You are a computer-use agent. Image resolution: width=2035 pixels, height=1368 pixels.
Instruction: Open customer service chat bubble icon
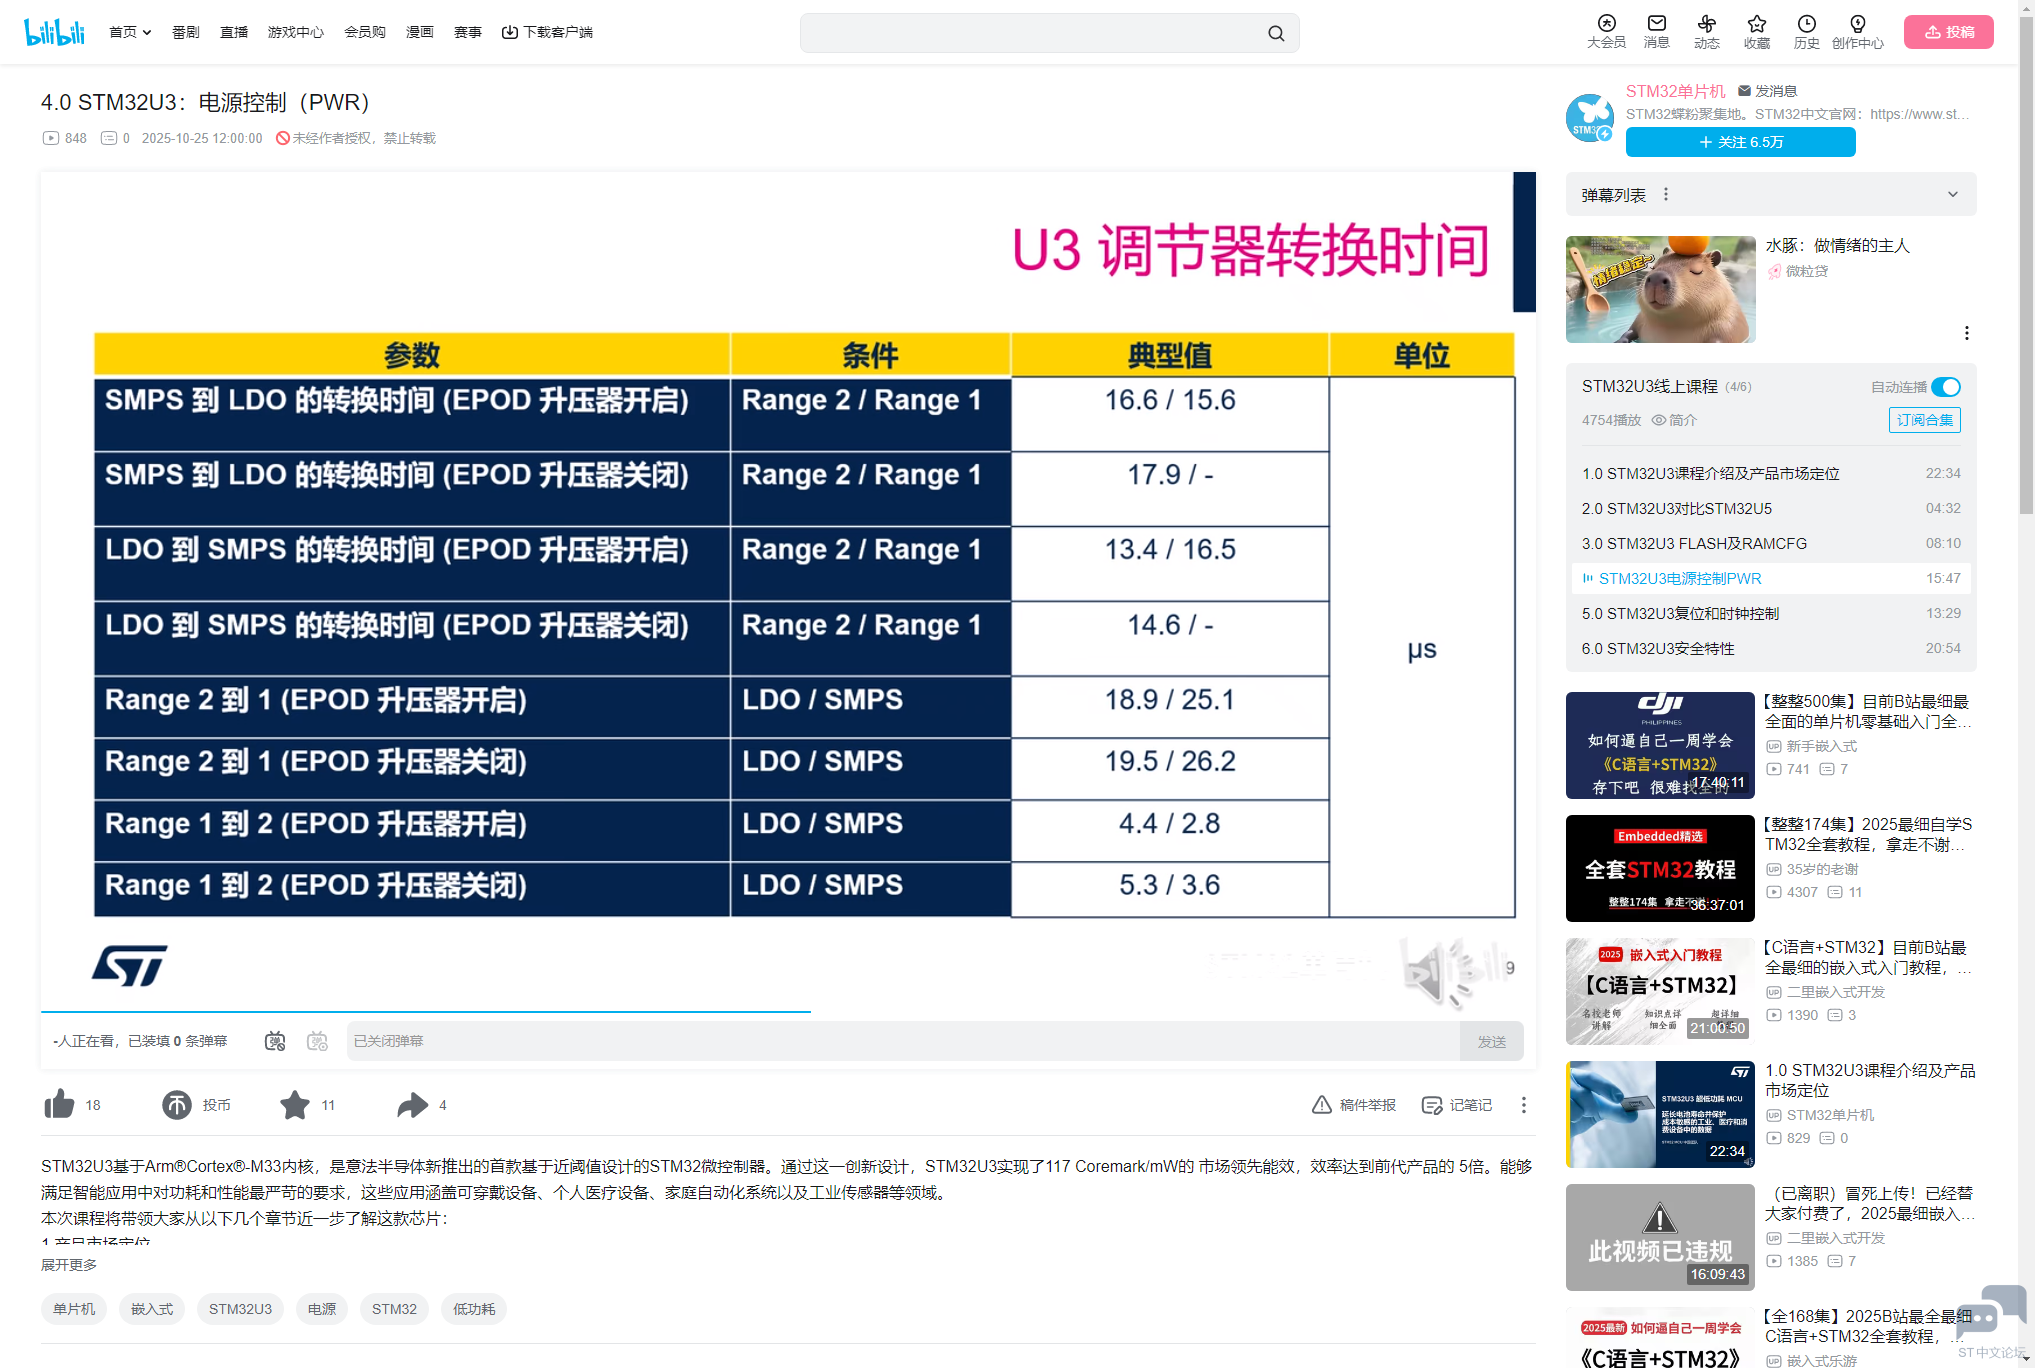(x=1991, y=1313)
